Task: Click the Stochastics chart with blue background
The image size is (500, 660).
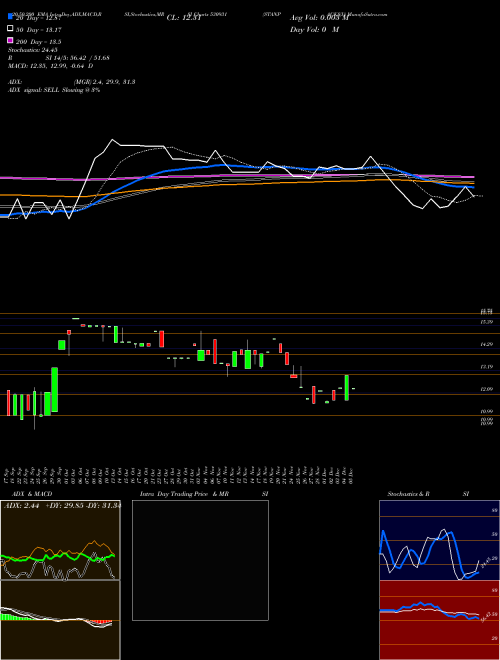Action: pyautogui.click(x=439, y=540)
